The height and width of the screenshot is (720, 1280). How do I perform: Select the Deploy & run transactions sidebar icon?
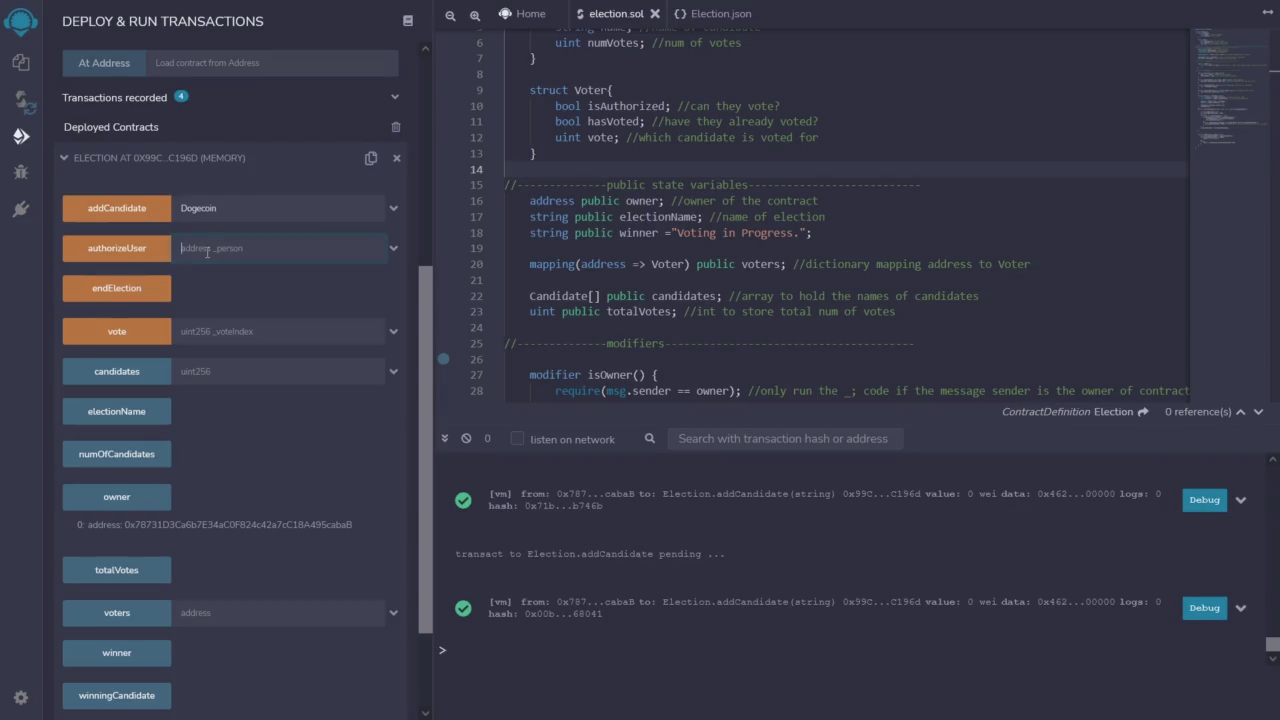(21, 137)
